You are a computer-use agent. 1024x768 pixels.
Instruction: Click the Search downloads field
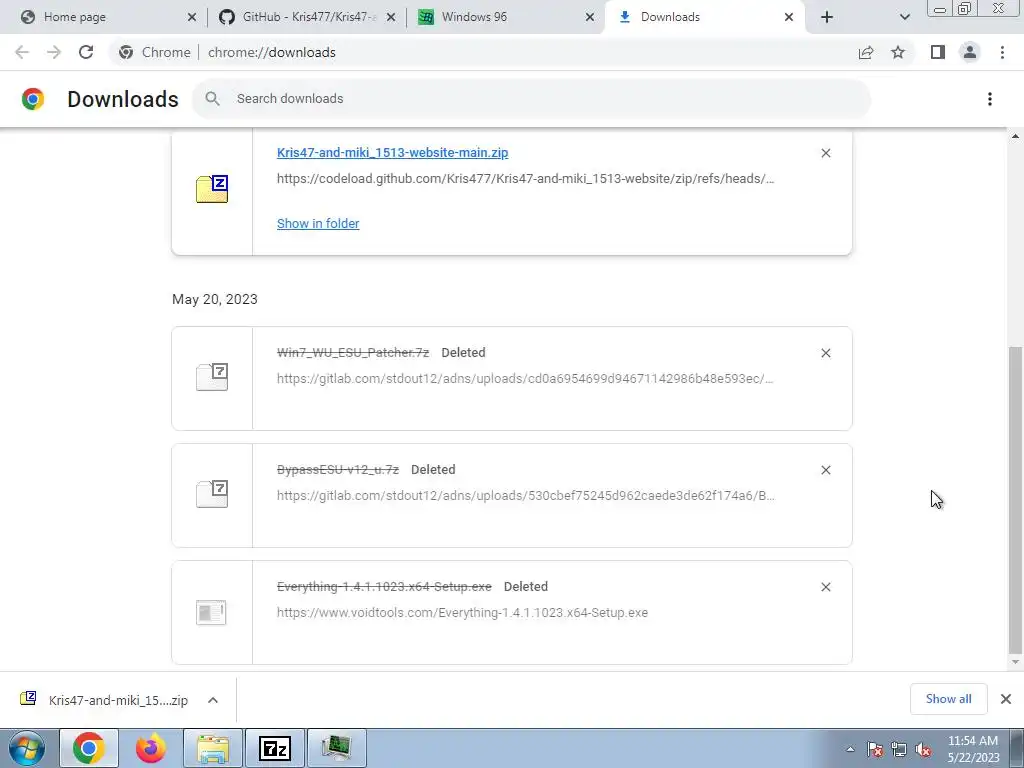coord(531,99)
